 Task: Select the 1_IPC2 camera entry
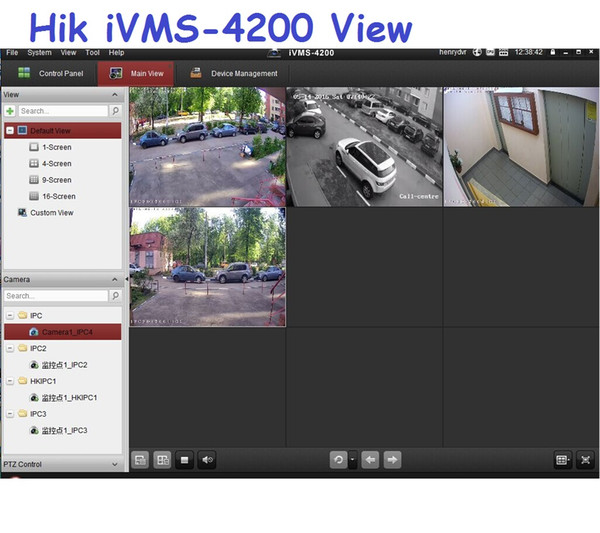[x=63, y=365]
